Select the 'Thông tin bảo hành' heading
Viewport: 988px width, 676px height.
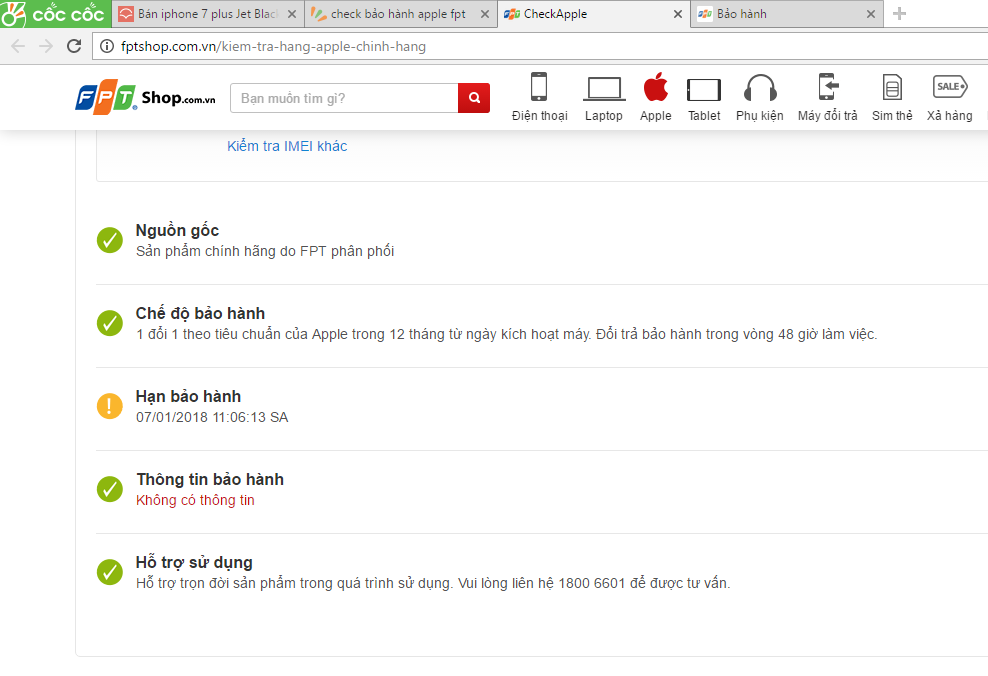point(210,479)
